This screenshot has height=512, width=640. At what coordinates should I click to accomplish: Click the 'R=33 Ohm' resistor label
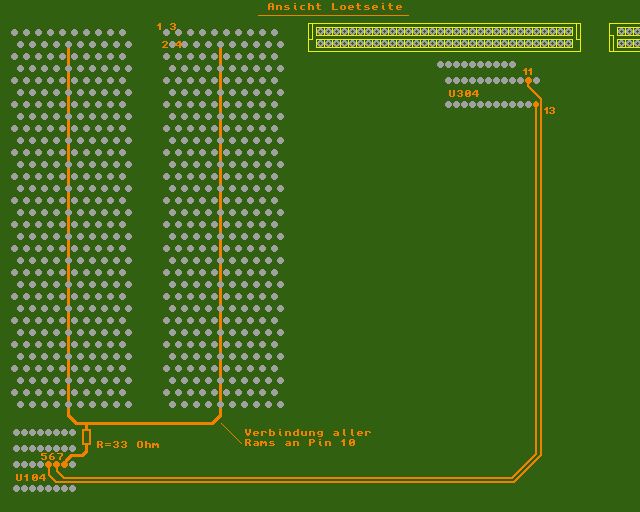point(128,444)
